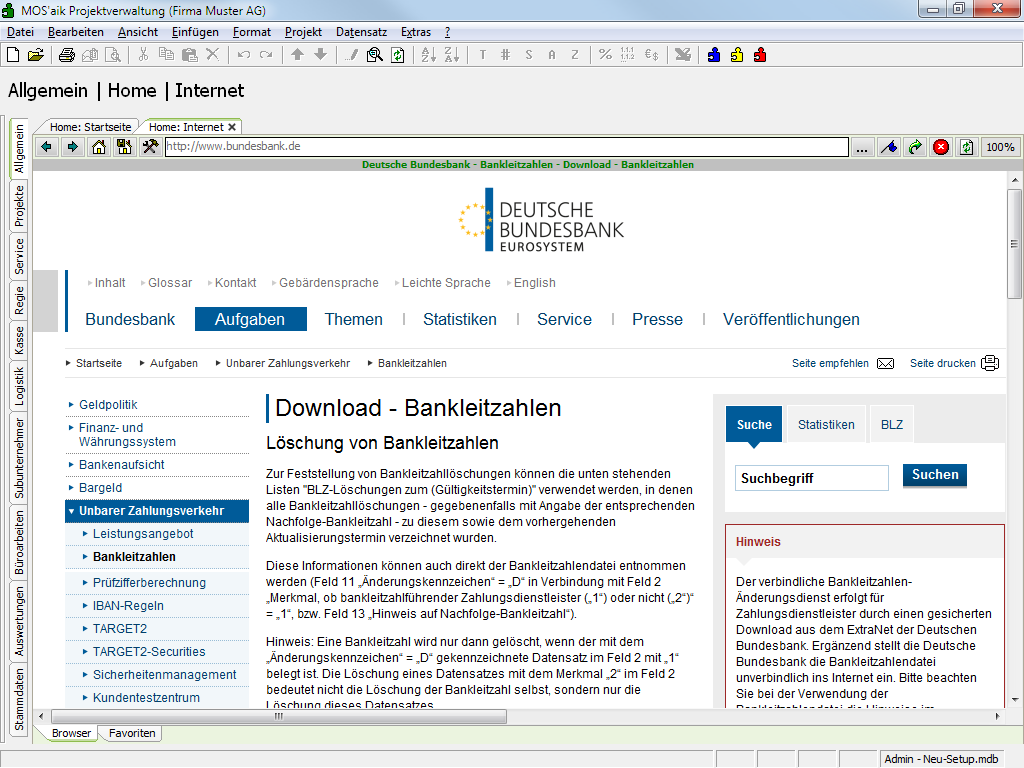
Task: Select the Kasse vertical sidebar tab
Action: 19,341
